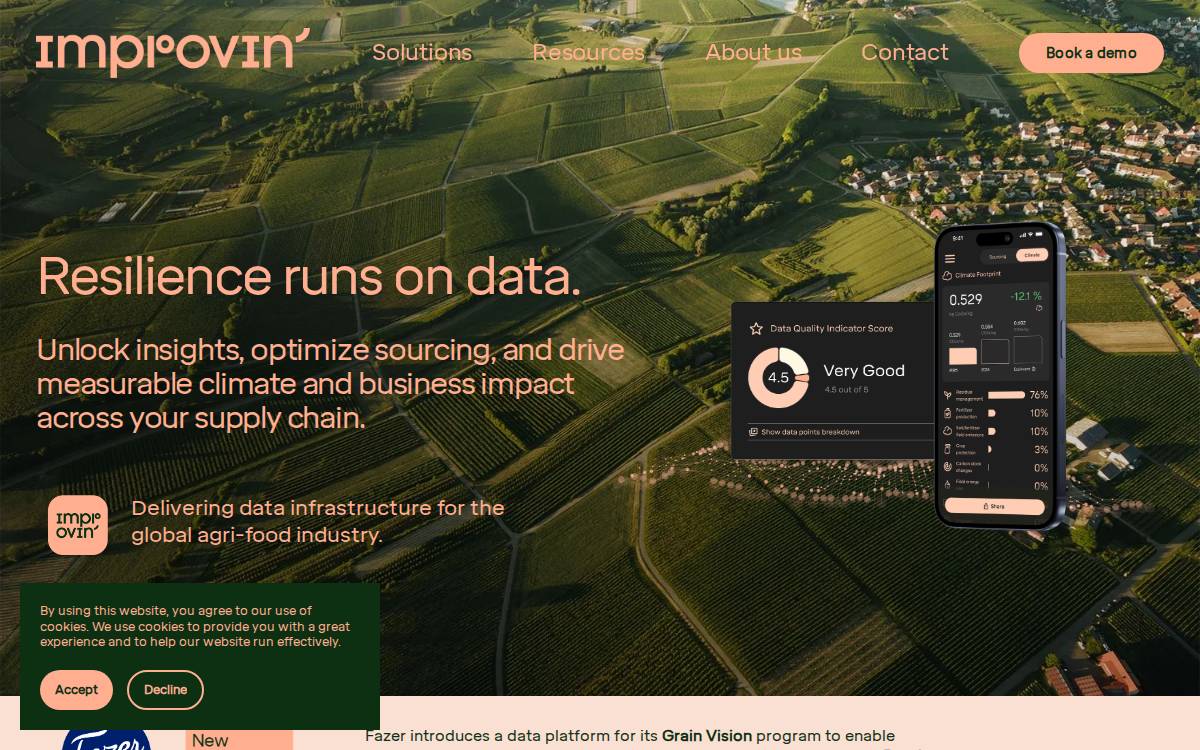This screenshot has height=750, width=1200.
Task: Click Show data points breakdown
Action: coord(810,432)
